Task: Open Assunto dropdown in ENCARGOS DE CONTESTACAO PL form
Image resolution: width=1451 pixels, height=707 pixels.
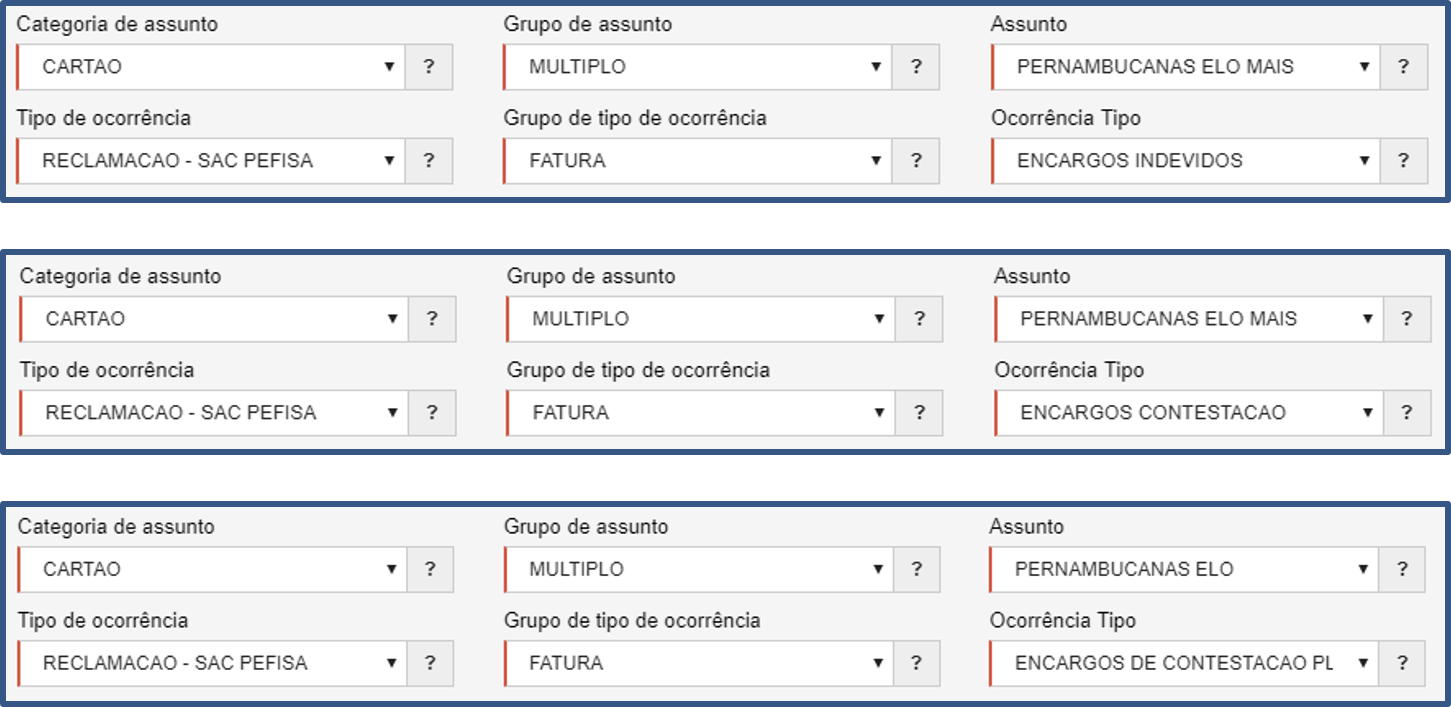Action: click(x=1184, y=569)
